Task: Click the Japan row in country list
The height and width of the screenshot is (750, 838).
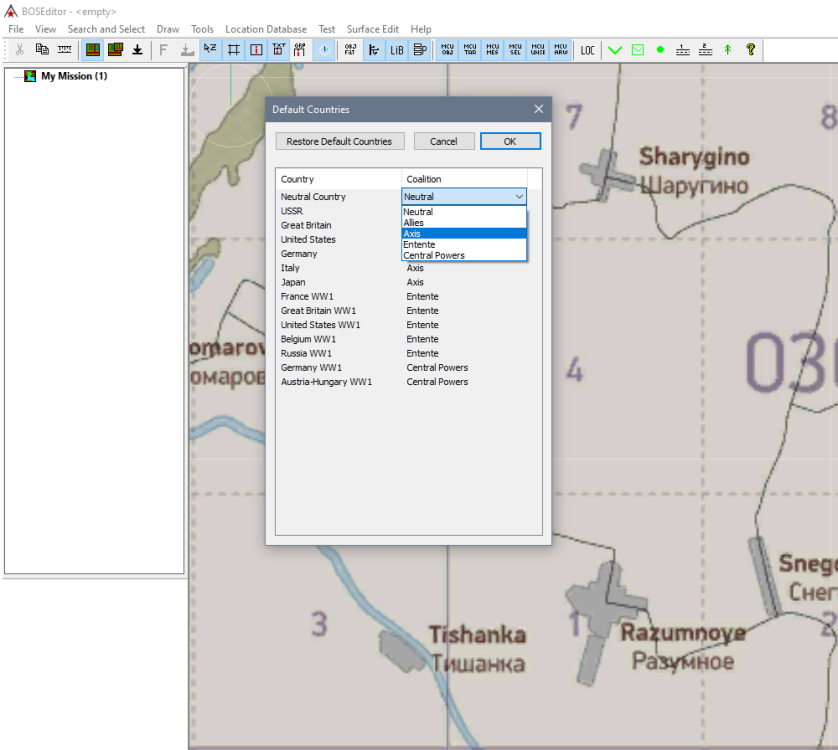Action: [293, 282]
